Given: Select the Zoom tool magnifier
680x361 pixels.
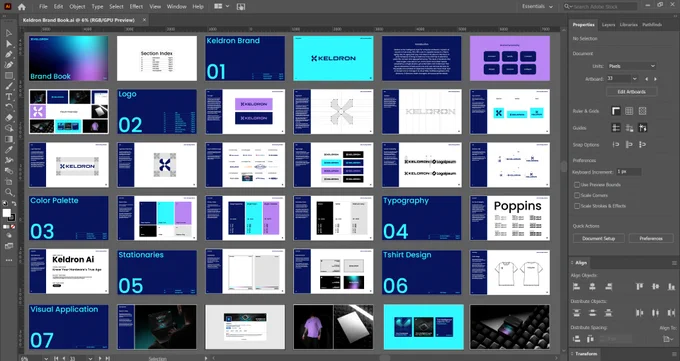Looking at the screenshot, I should pos(9,192).
